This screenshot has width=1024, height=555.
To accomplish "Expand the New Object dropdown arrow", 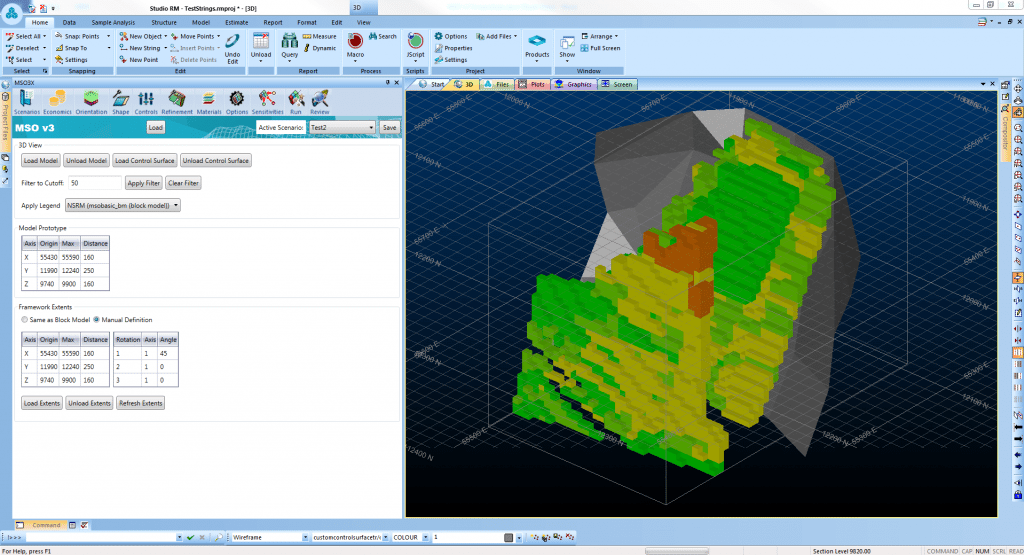I will (x=166, y=37).
